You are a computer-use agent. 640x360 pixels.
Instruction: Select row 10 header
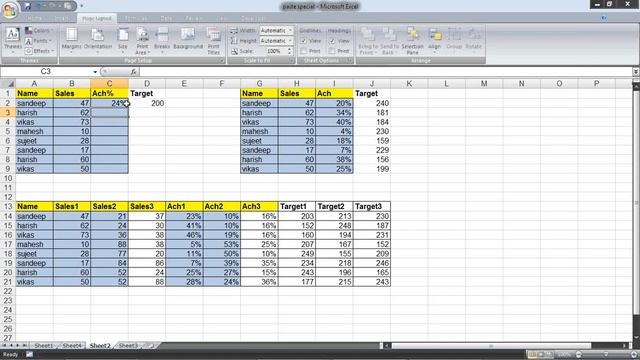point(8,178)
